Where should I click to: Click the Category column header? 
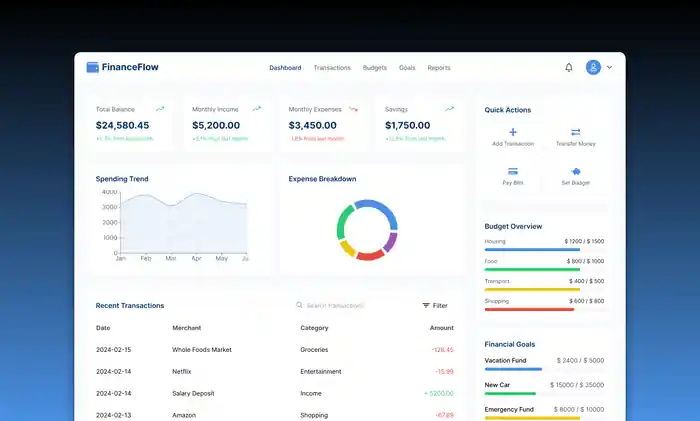point(314,328)
